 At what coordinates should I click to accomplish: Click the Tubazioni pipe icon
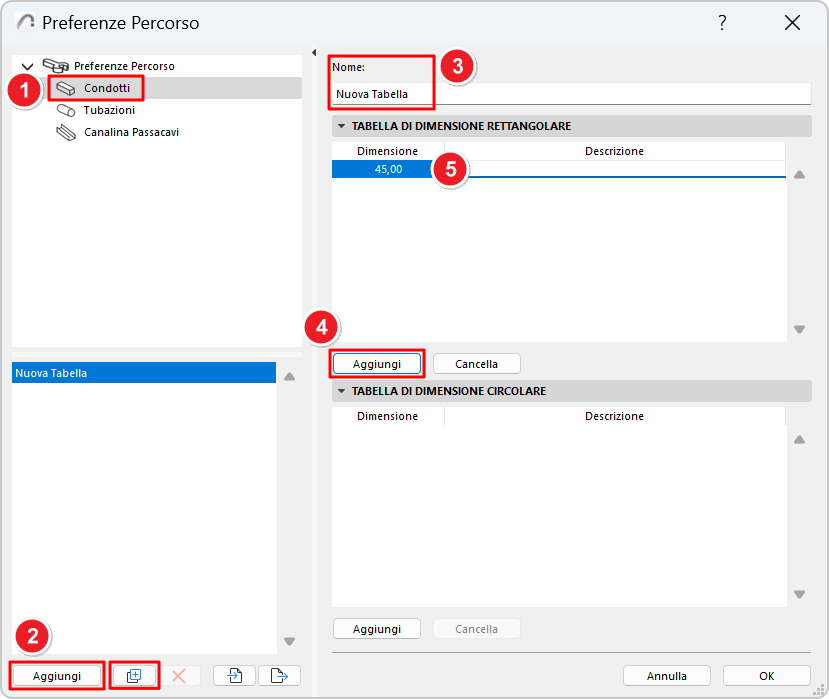pos(66,111)
